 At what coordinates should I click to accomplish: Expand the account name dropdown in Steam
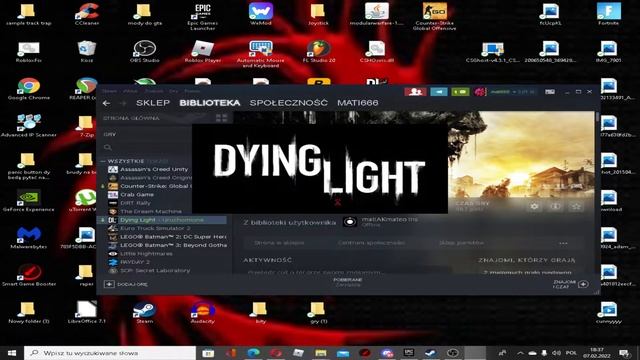pos(512,92)
